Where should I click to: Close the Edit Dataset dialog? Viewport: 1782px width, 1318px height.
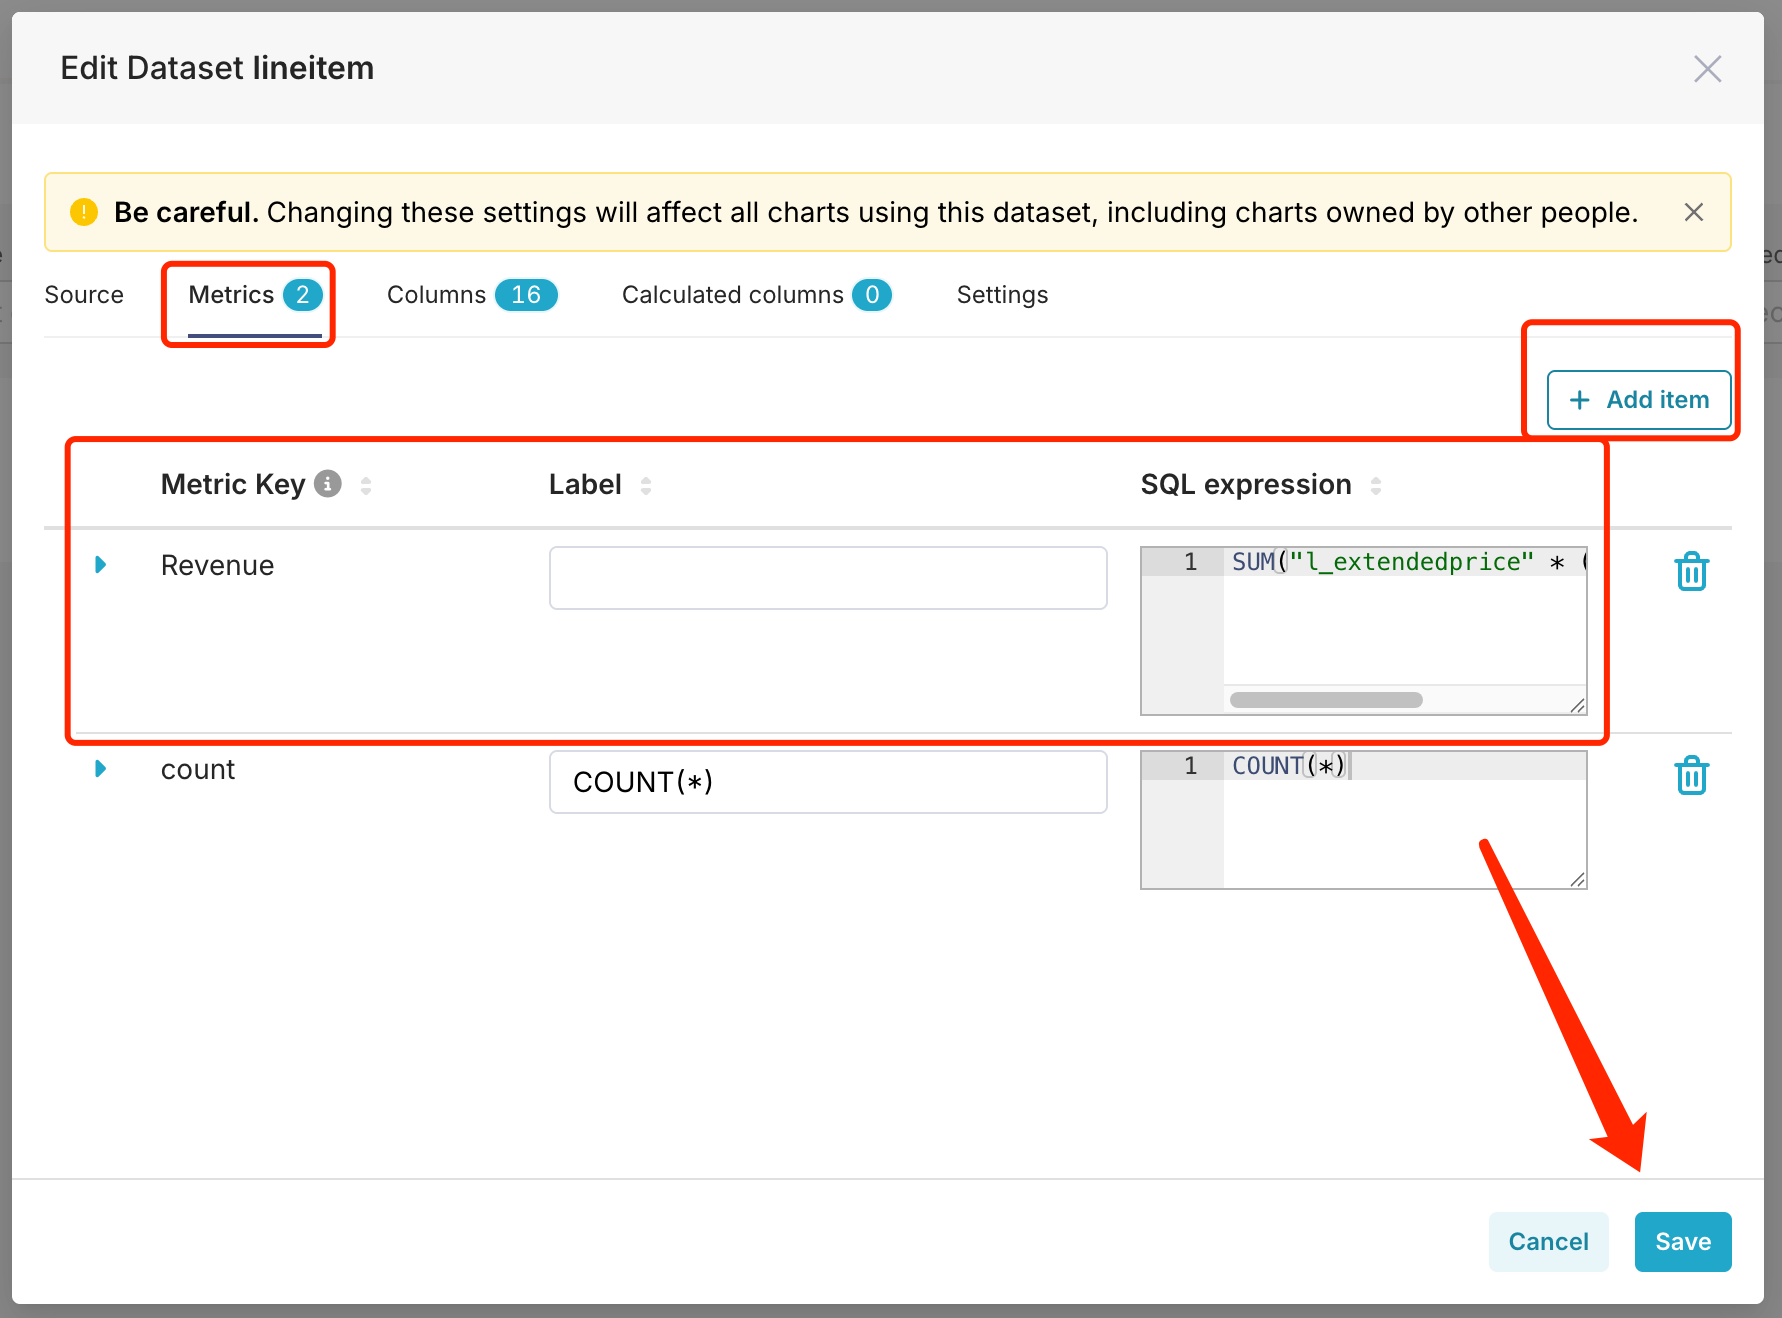(x=1707, y=69)
